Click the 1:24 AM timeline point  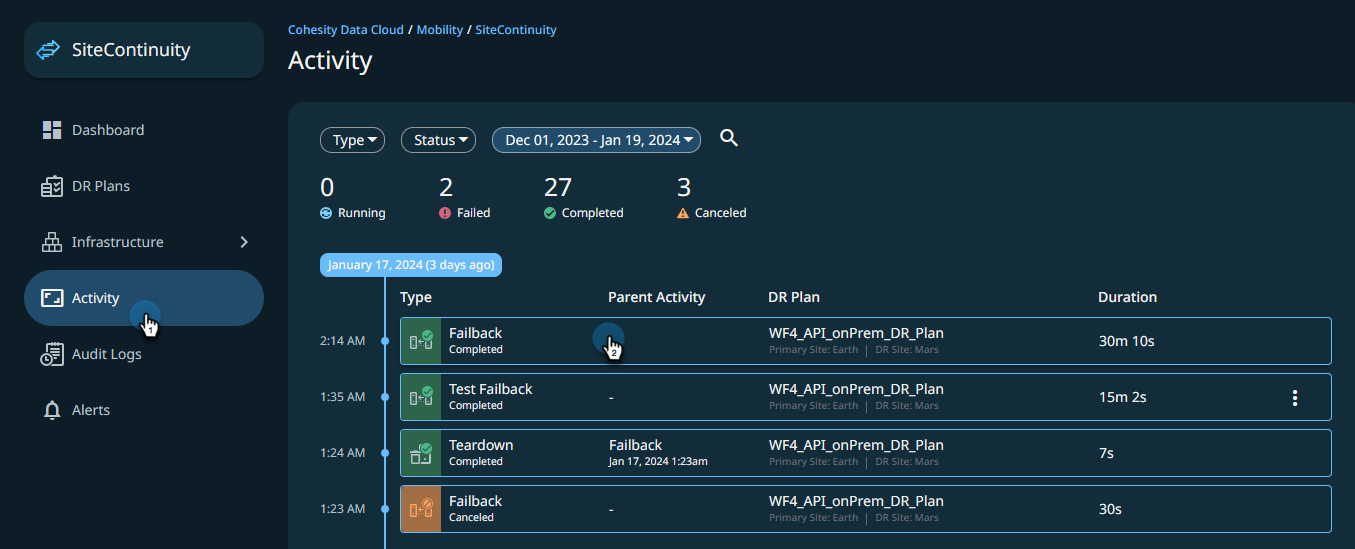[385, 453]
